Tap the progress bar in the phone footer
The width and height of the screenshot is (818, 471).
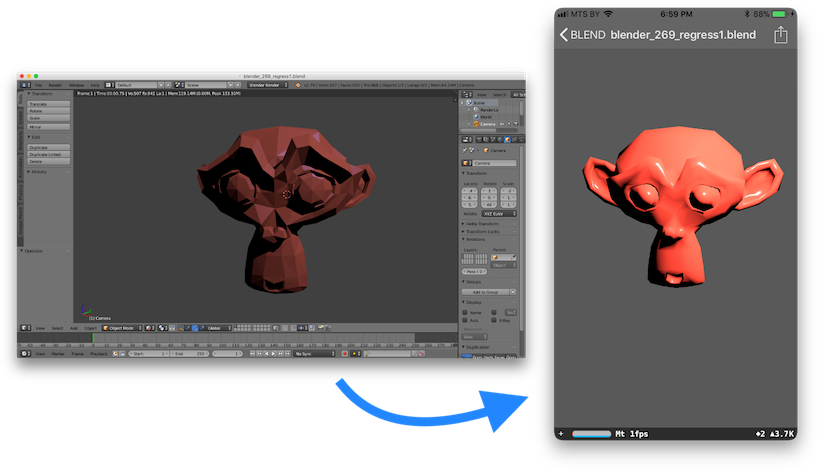[x=591, y=433]
